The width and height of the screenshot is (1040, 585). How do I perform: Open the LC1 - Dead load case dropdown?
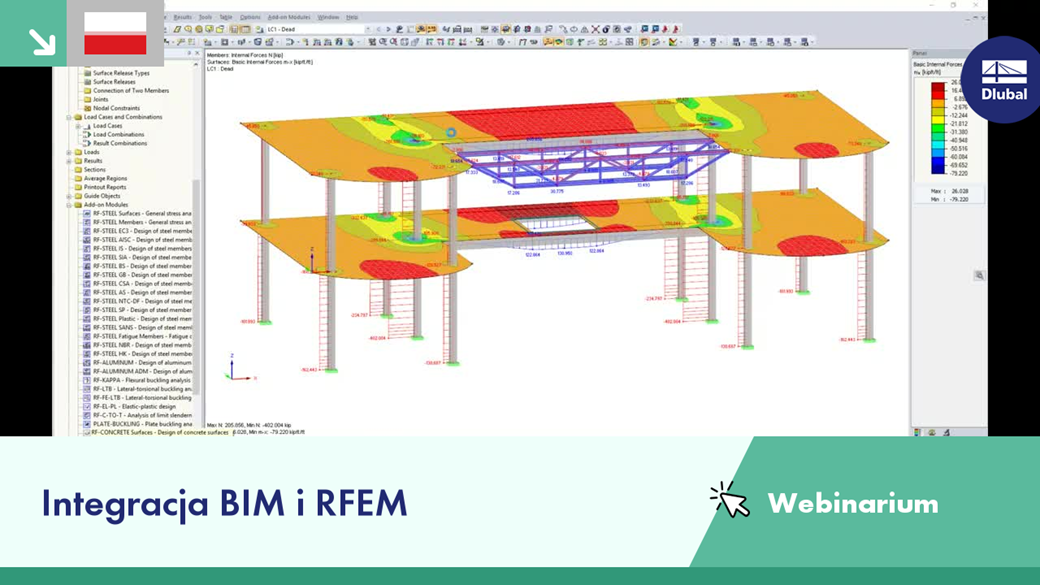pos(368,29)
